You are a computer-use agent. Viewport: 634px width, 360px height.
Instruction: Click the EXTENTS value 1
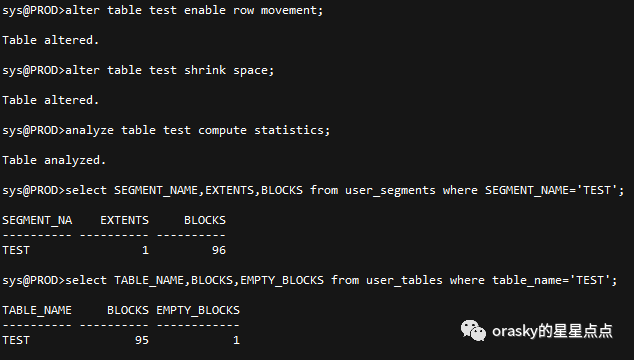[145, 250]
